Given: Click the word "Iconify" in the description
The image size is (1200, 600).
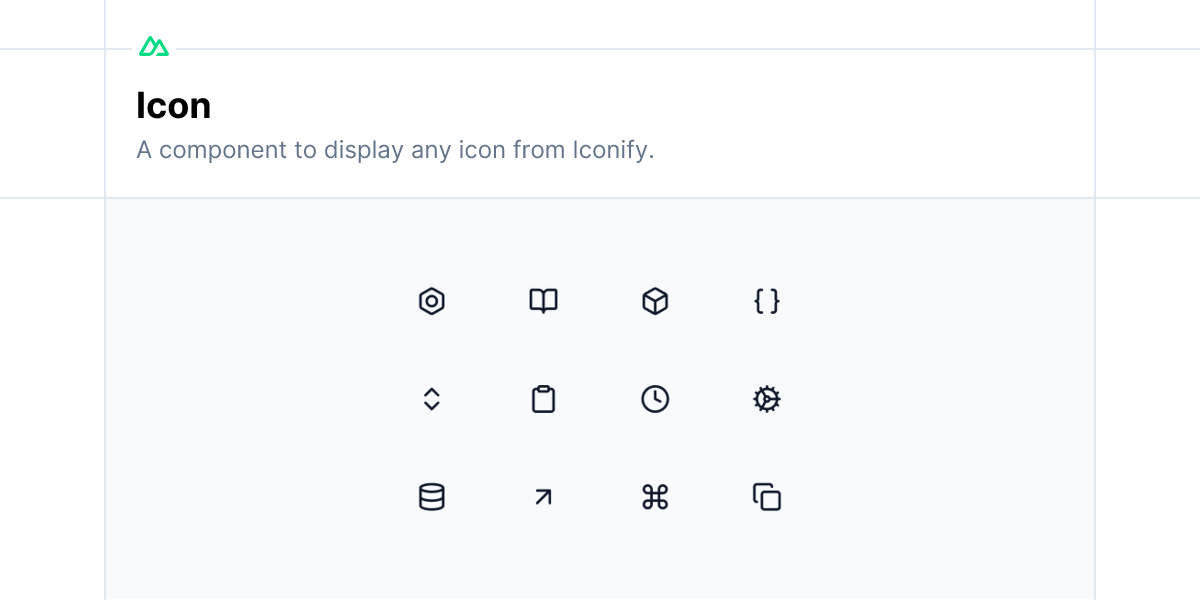Looking at the screenshot, I should pos(612,151).
